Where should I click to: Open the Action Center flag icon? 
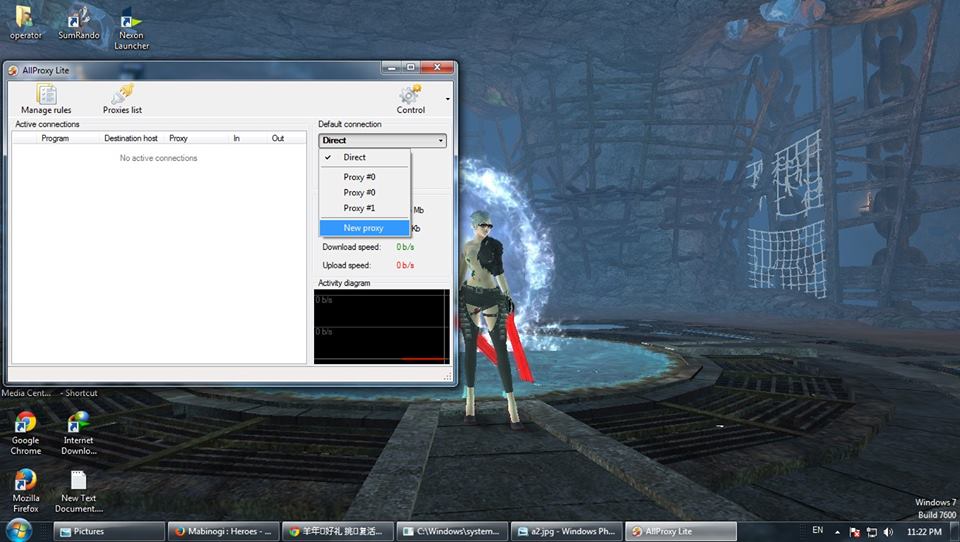(855, 532)
